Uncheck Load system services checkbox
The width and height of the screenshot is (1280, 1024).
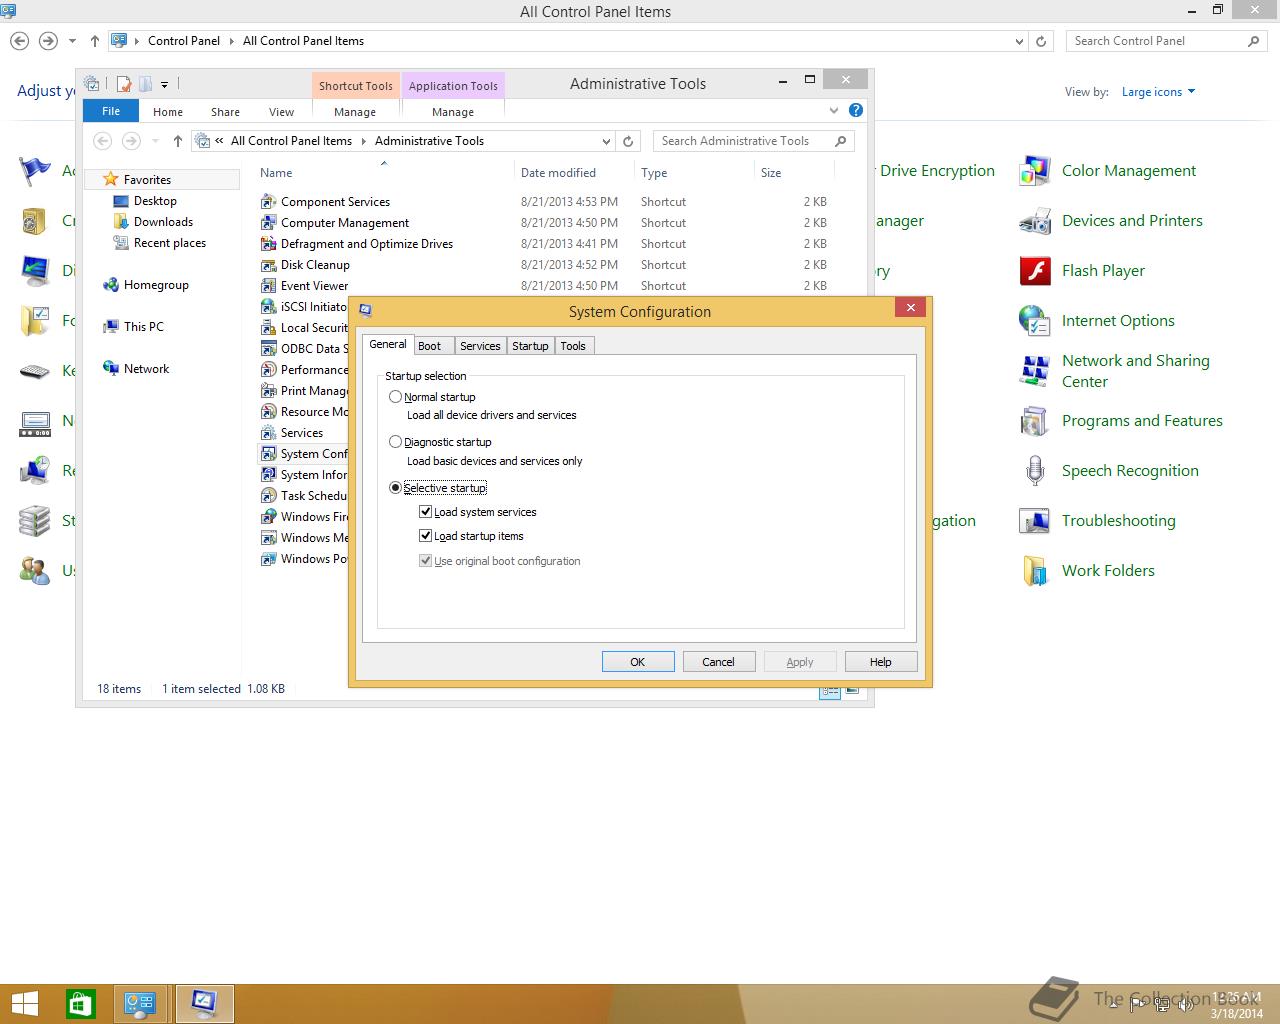426,512
